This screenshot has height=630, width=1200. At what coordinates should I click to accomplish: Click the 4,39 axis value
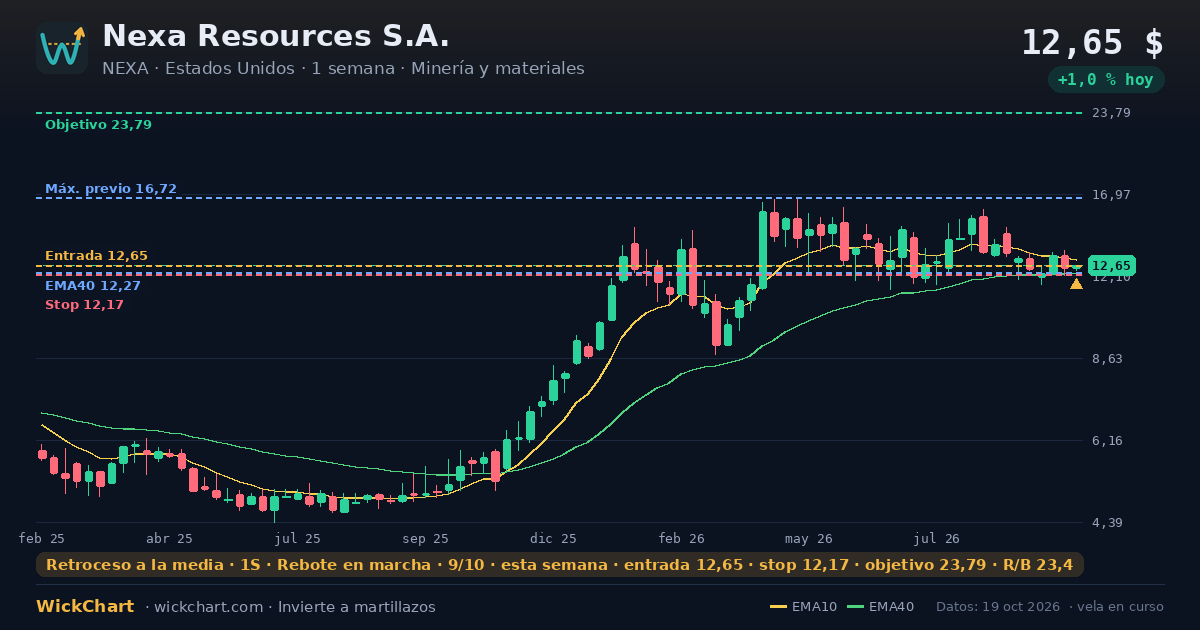pos(1107,523)
